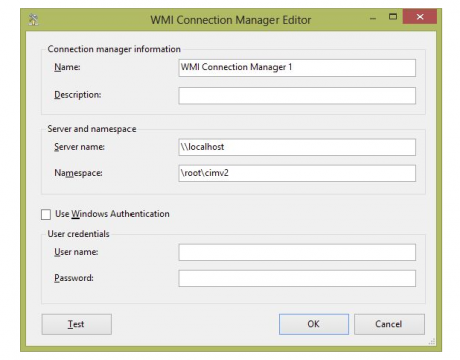Maximize the editor window
Image resolution: width=460 pixels, height=360 pixels.
point(393,17)
